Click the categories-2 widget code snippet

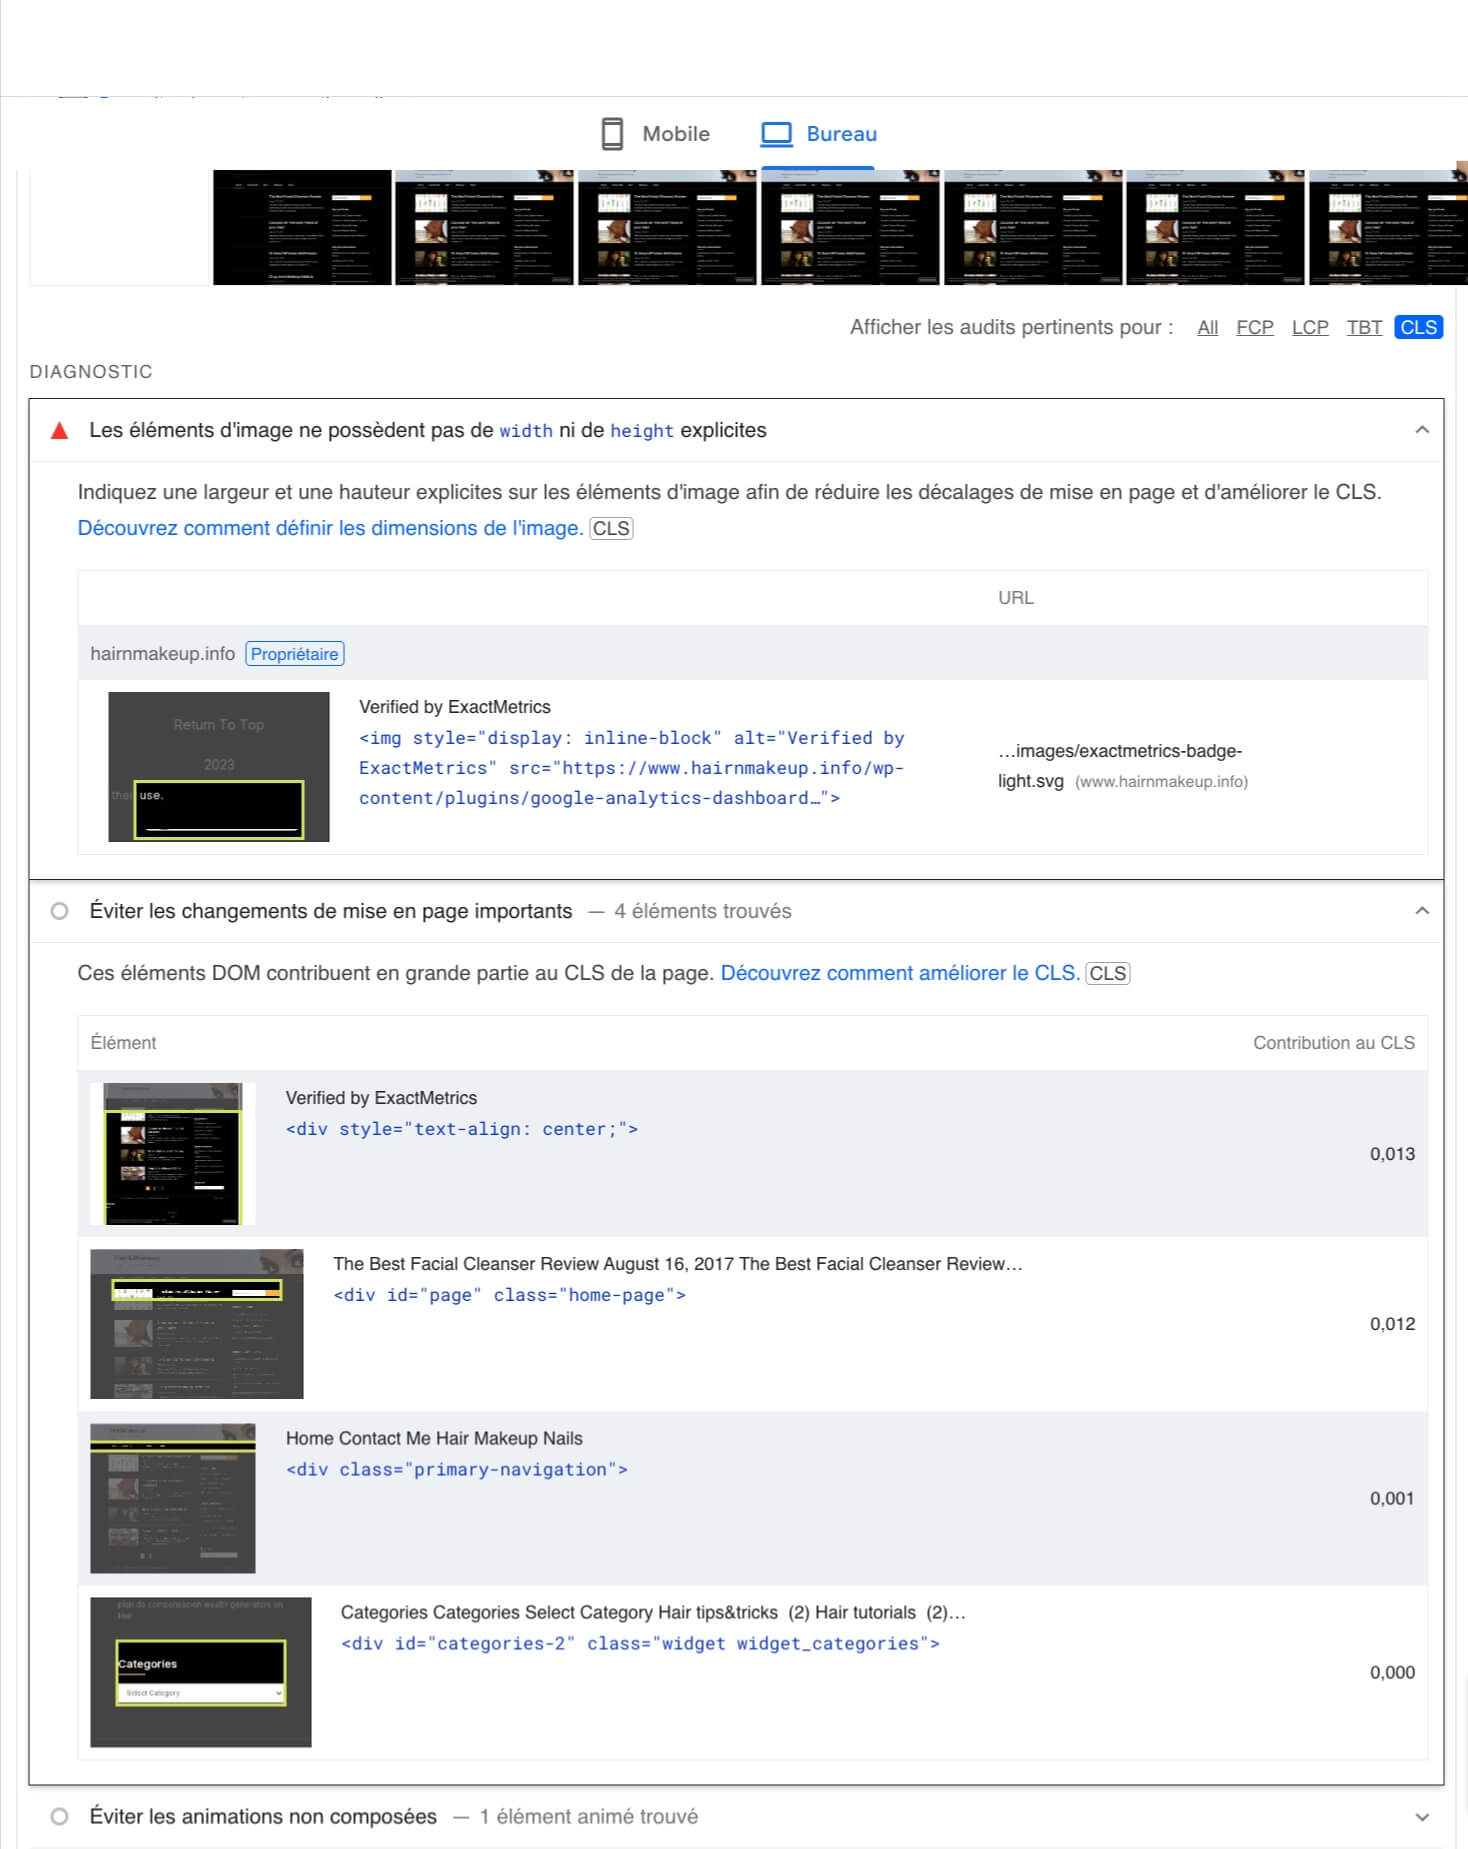pos(640,1643)
